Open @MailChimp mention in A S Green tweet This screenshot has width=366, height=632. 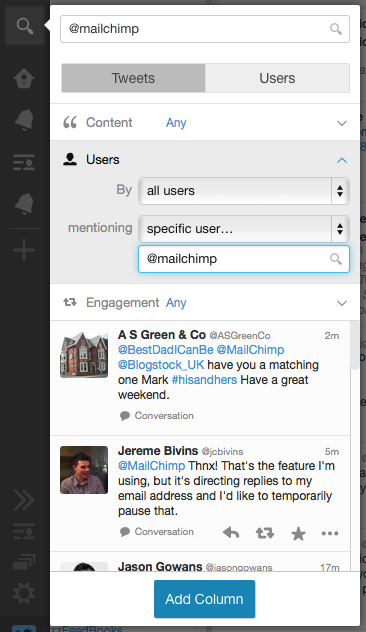(x=250, y=349)
